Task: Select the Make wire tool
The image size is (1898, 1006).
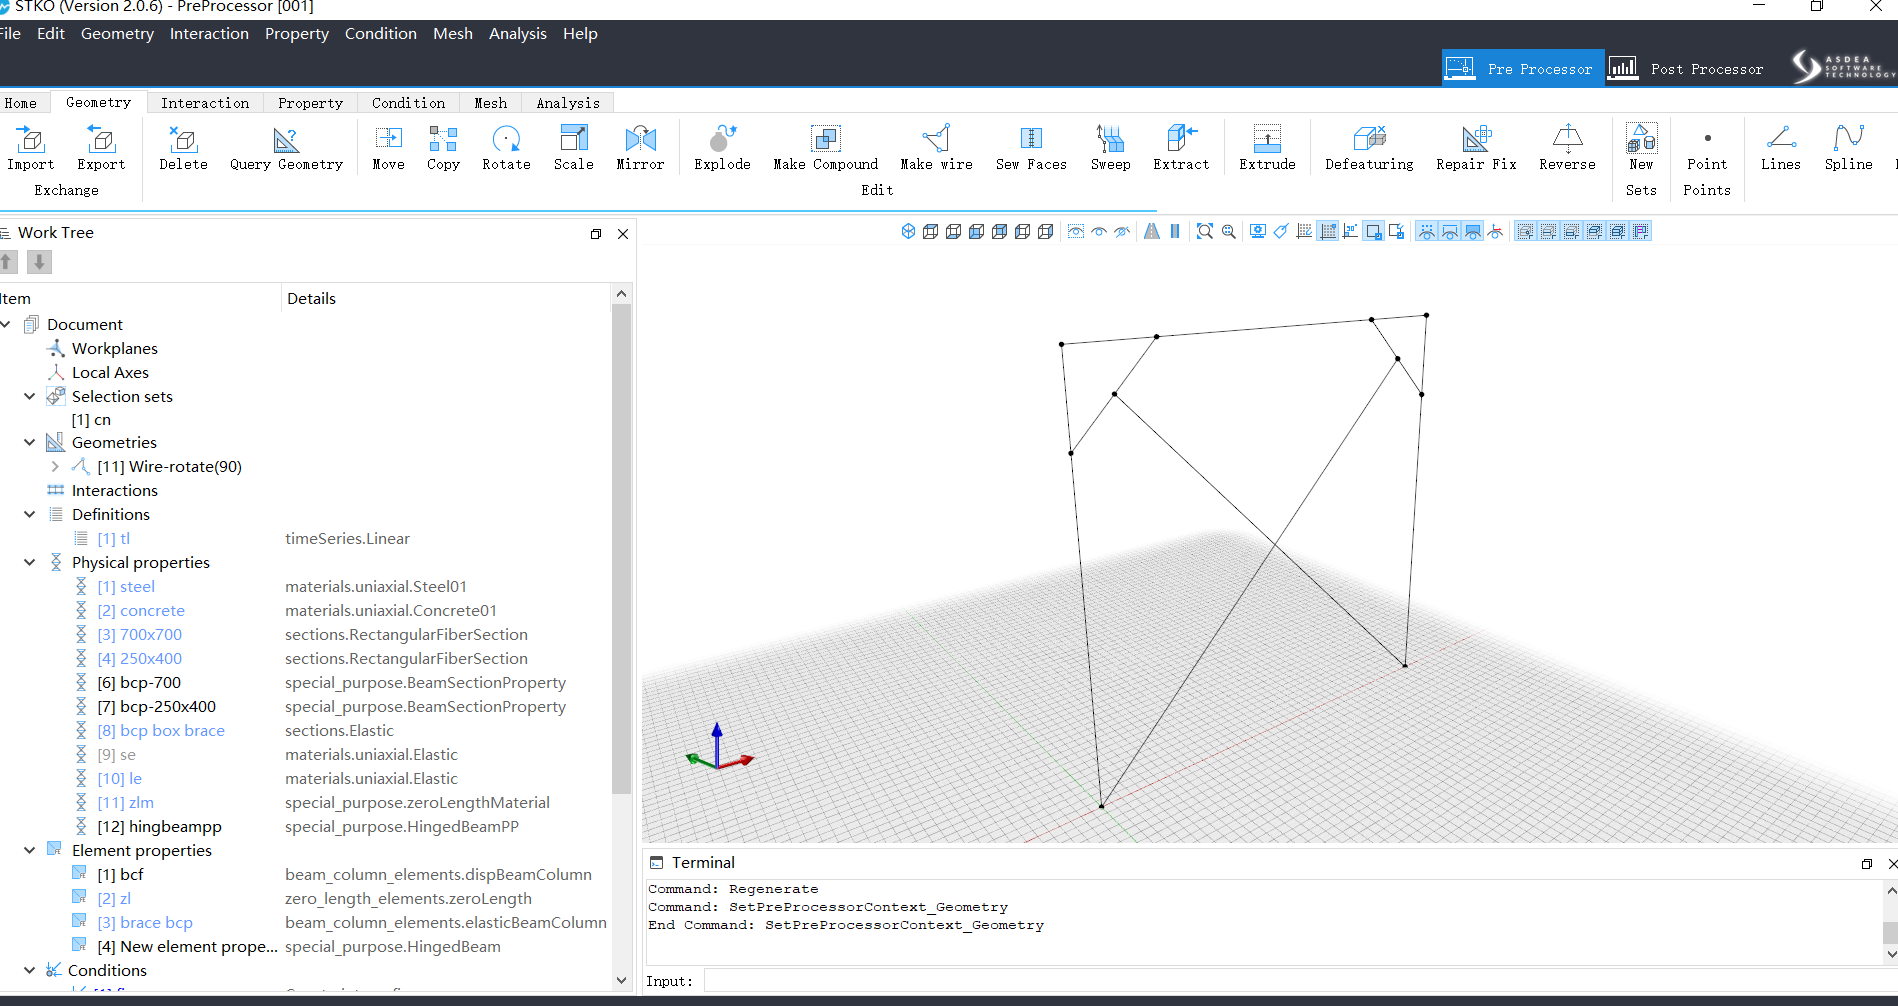Action: coord(936,147)
